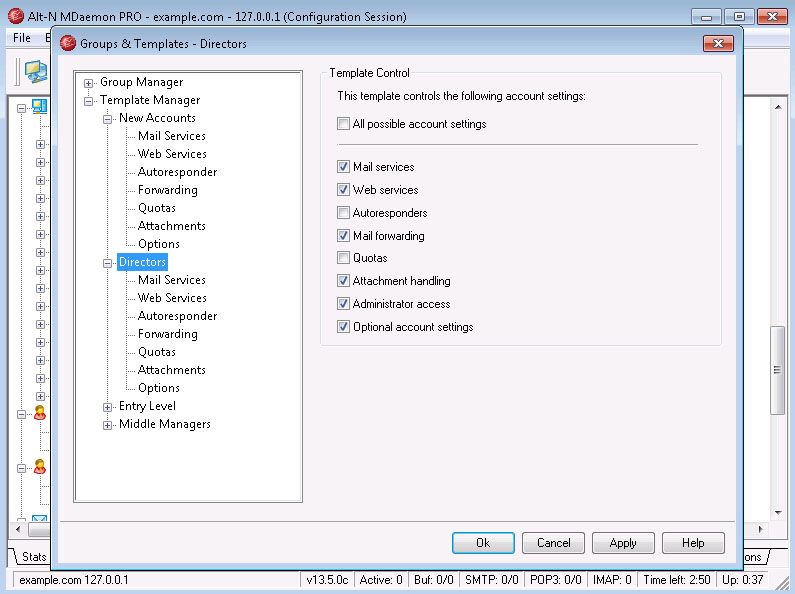795x594 pixels.
Task: Click the main window scroll down arrow
Action: point(778,512)
